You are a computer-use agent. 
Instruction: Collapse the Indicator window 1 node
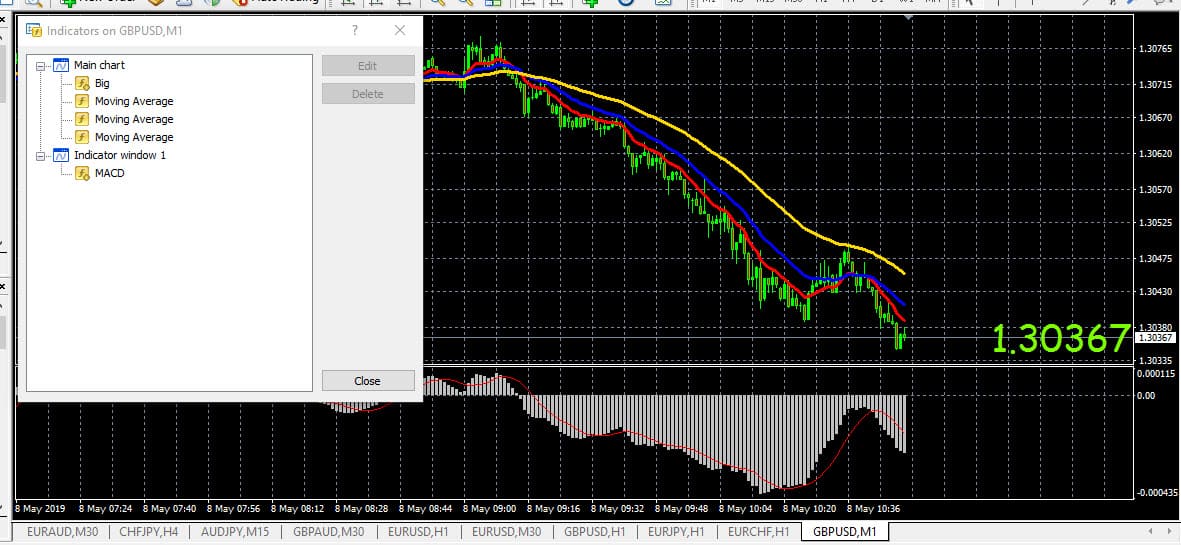[41, 156]
